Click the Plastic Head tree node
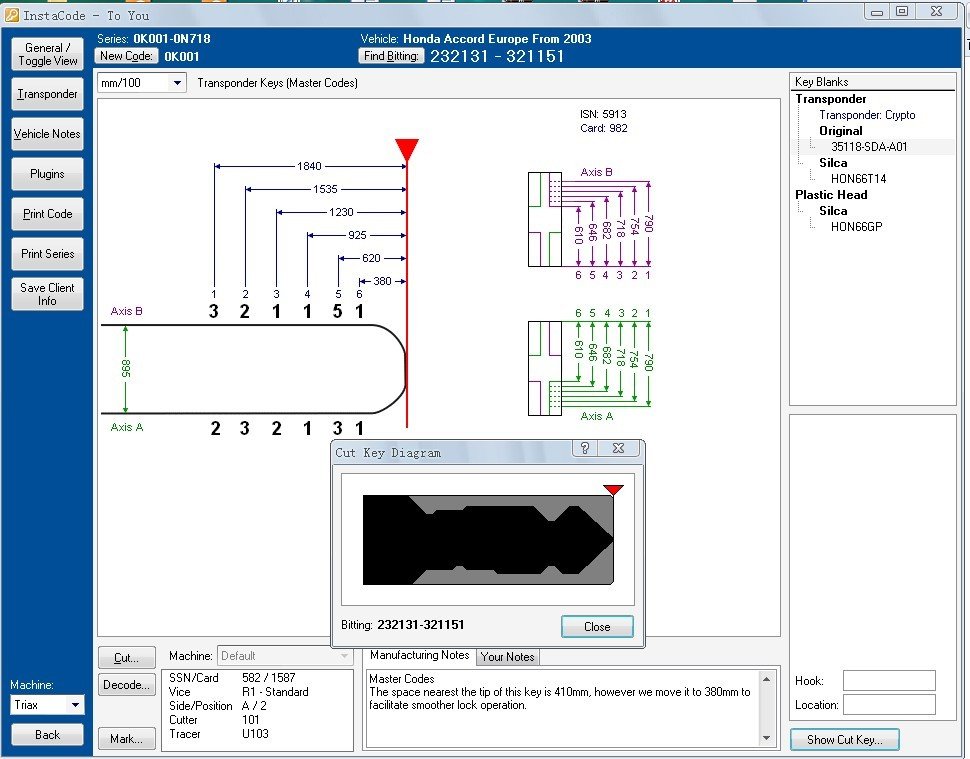Image resolution: width=970 pixels, height=759 pixels. pos(831,195)
